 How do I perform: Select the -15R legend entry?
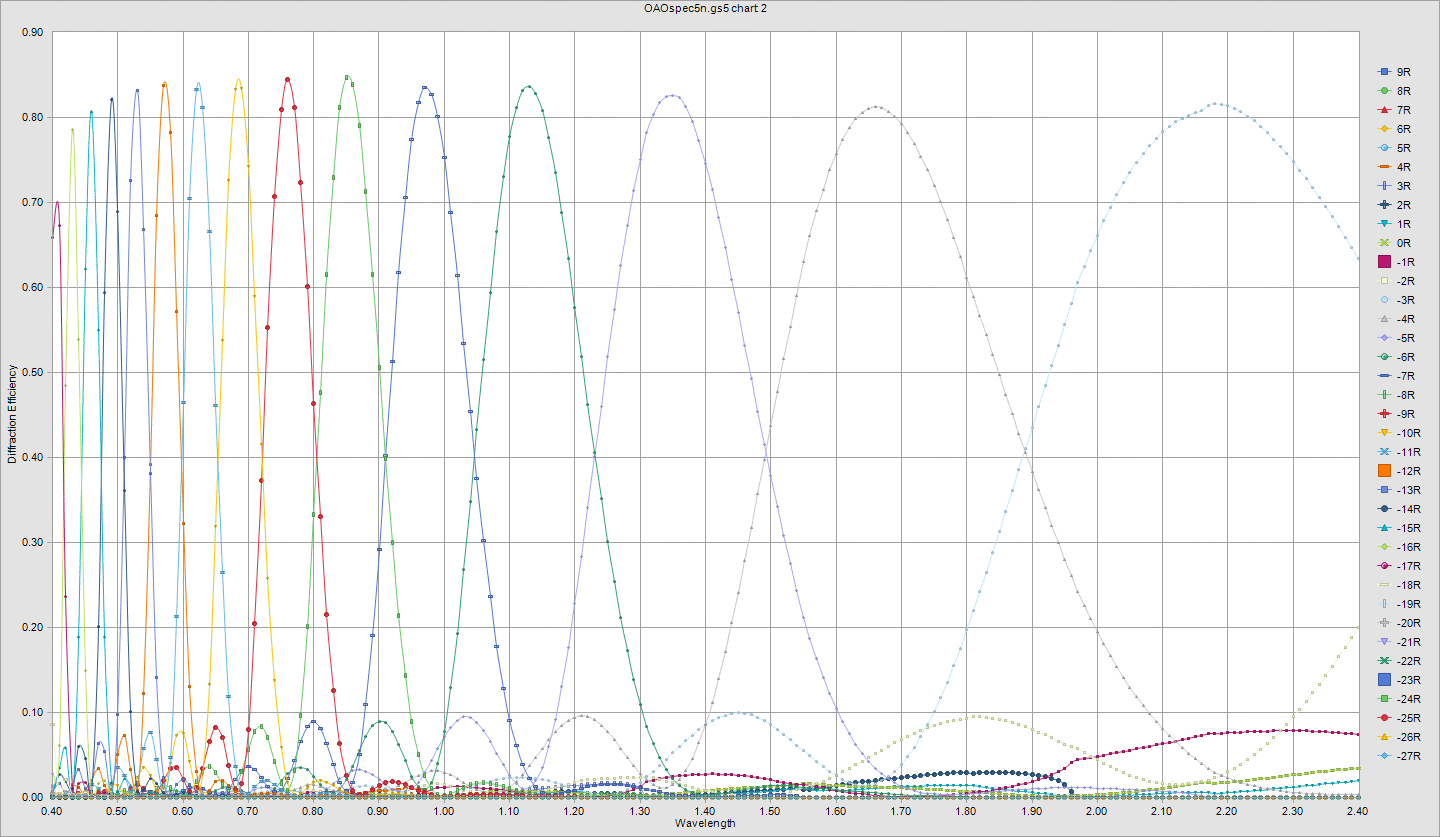pos(1399,528)
